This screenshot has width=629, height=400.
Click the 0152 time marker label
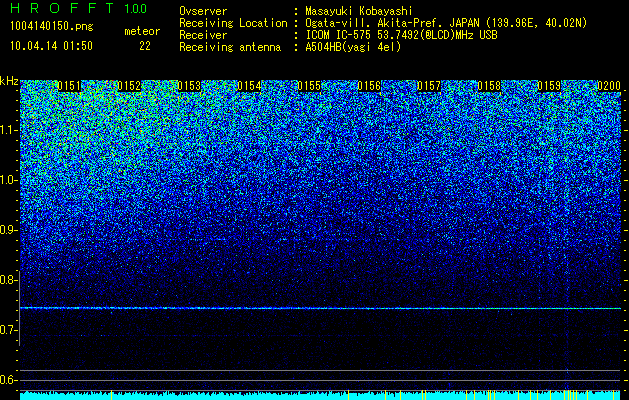pyautogui.click(x=129, y=86)
